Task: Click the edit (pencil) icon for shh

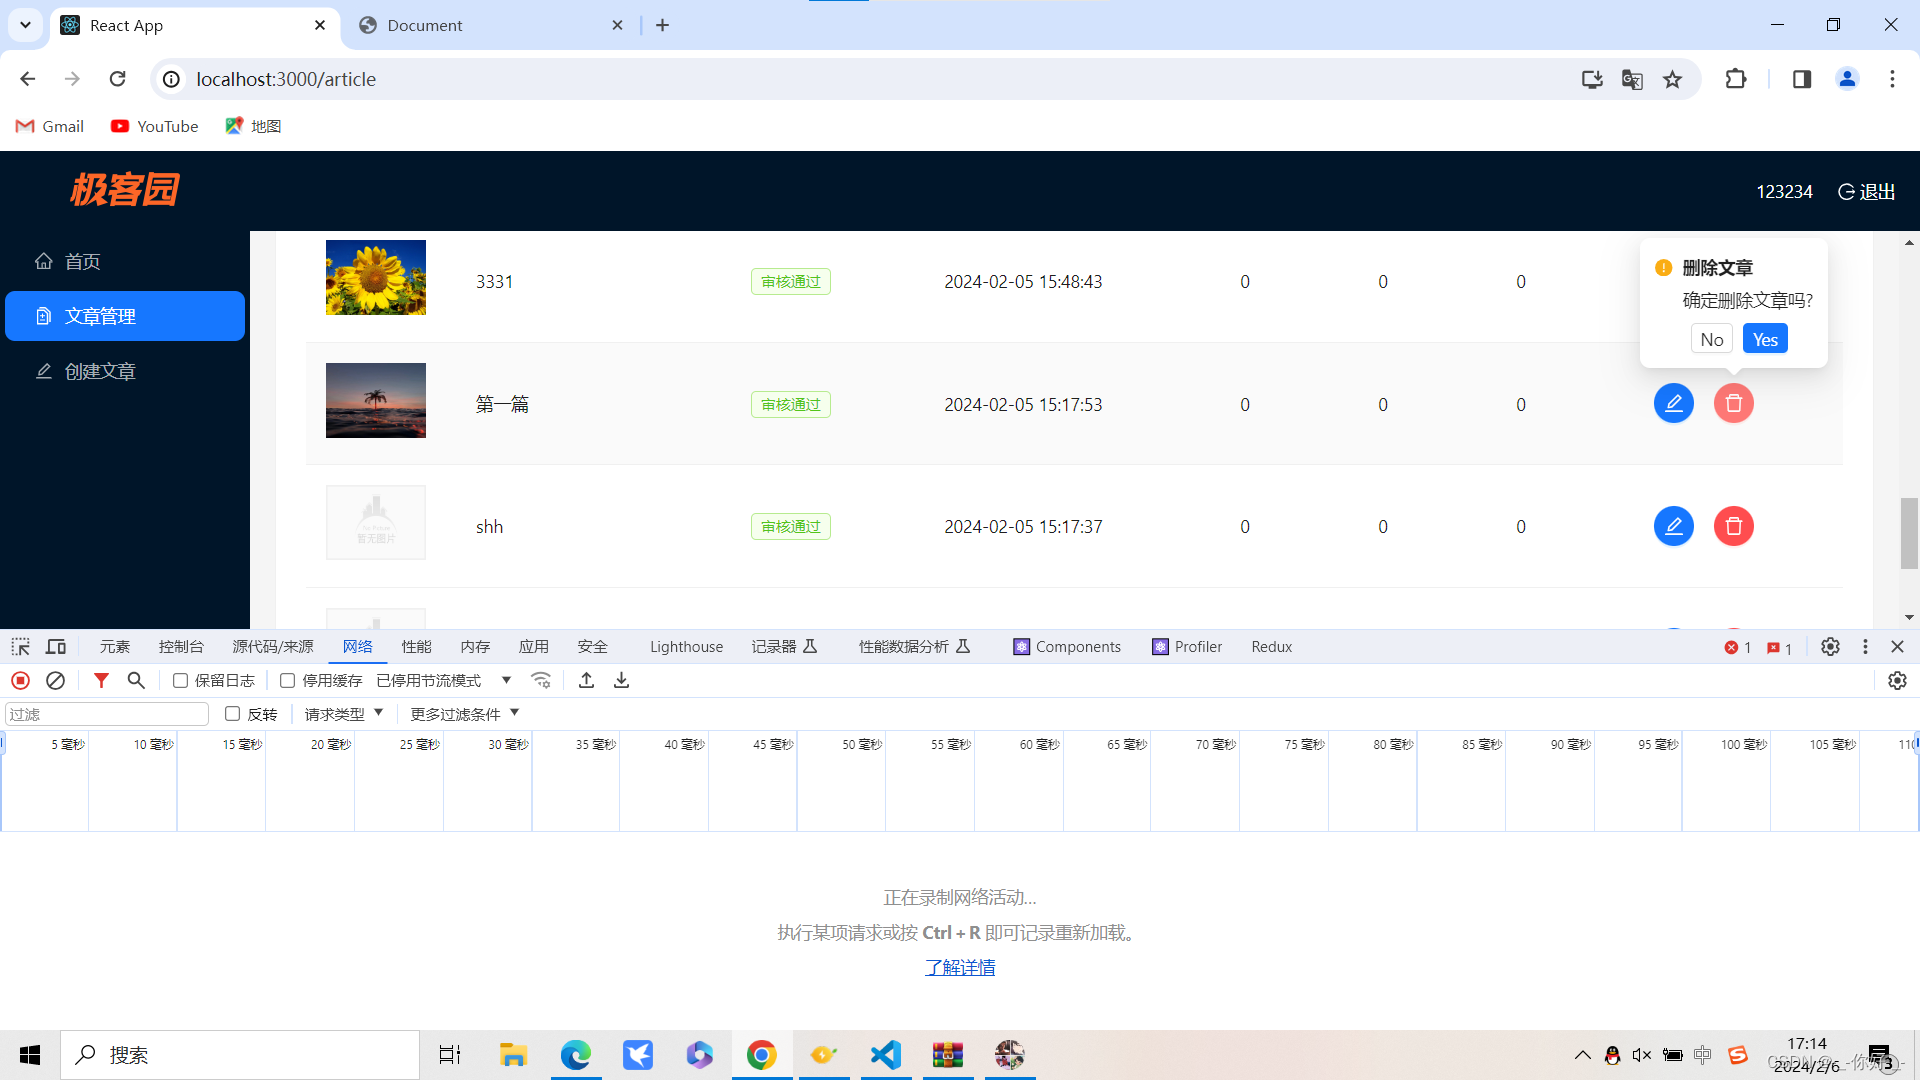Action: pos(1673,526)
